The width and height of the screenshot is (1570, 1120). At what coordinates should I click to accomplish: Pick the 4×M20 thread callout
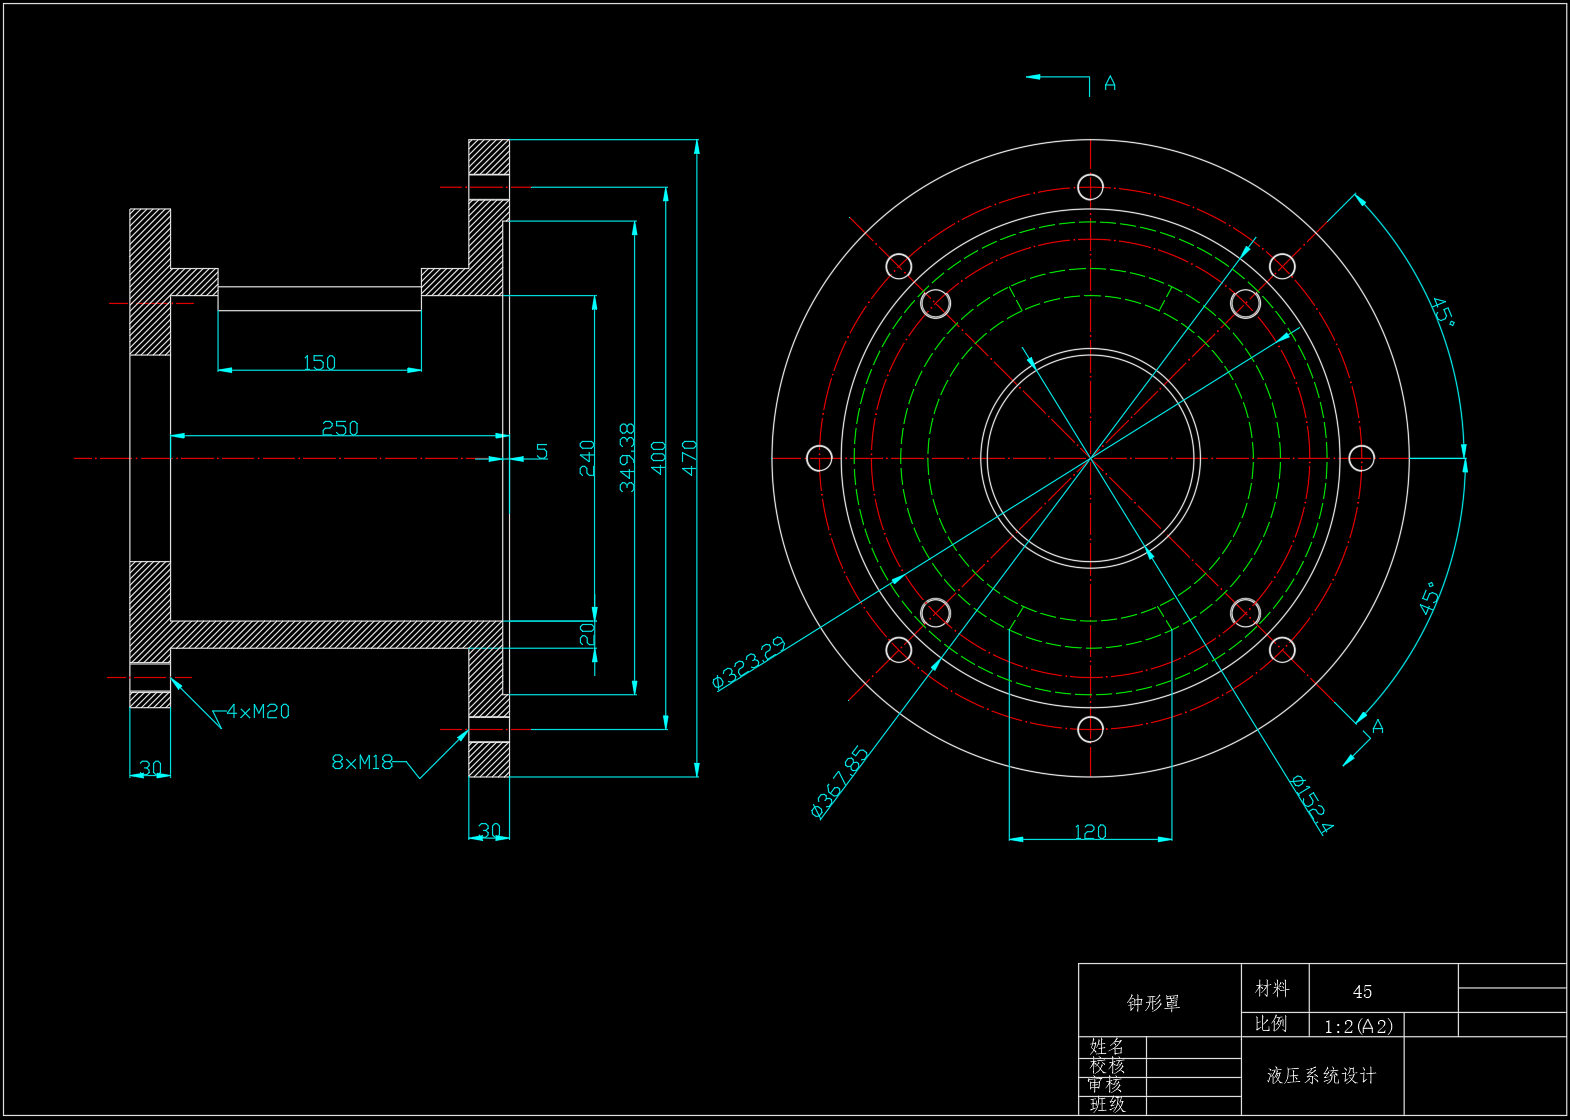click(258, 712)
